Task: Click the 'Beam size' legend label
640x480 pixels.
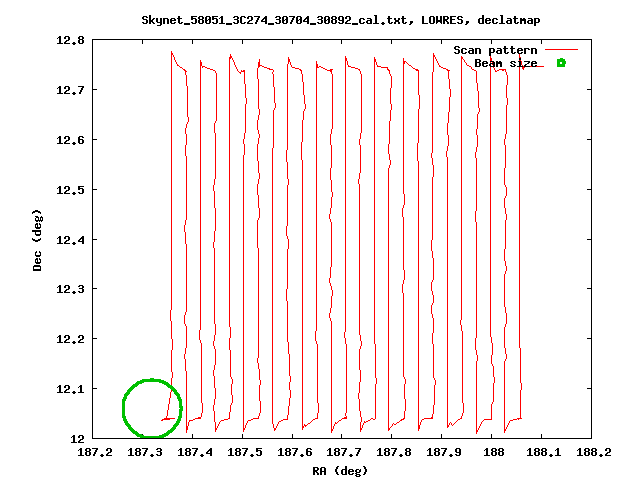Action: (505, 63)
